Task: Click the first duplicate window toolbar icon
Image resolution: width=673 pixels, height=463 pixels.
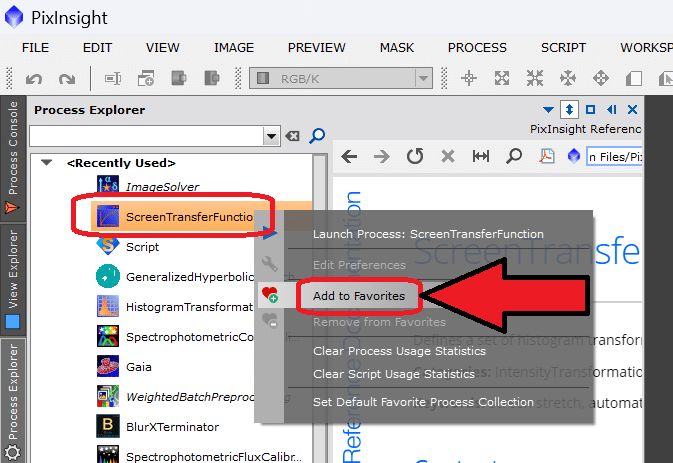Action: point(179,79)
